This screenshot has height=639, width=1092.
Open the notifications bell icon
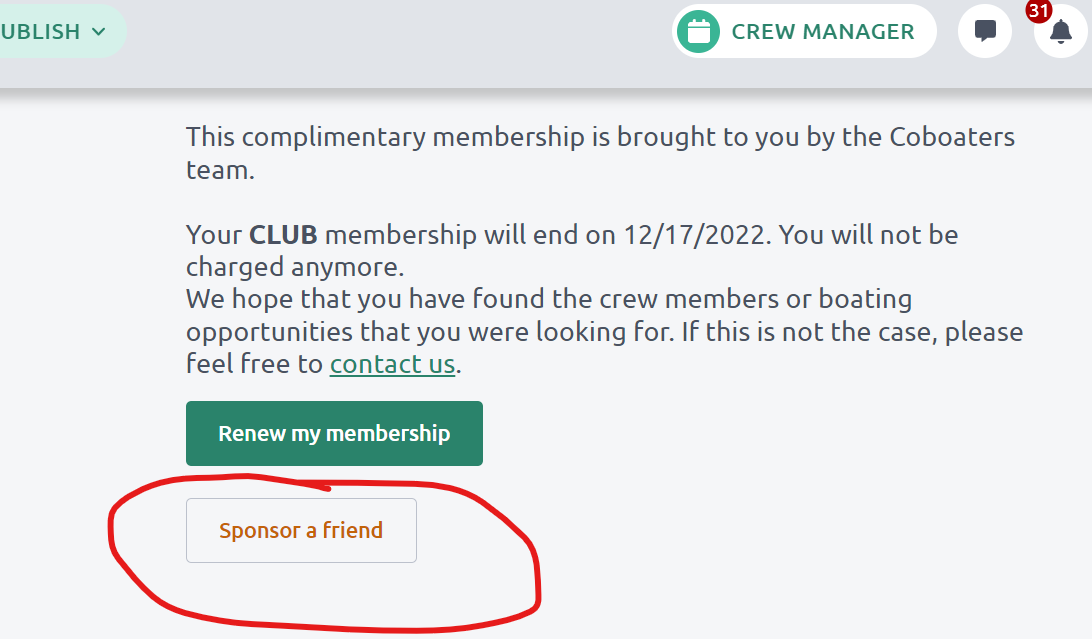tap(1060, 32)
